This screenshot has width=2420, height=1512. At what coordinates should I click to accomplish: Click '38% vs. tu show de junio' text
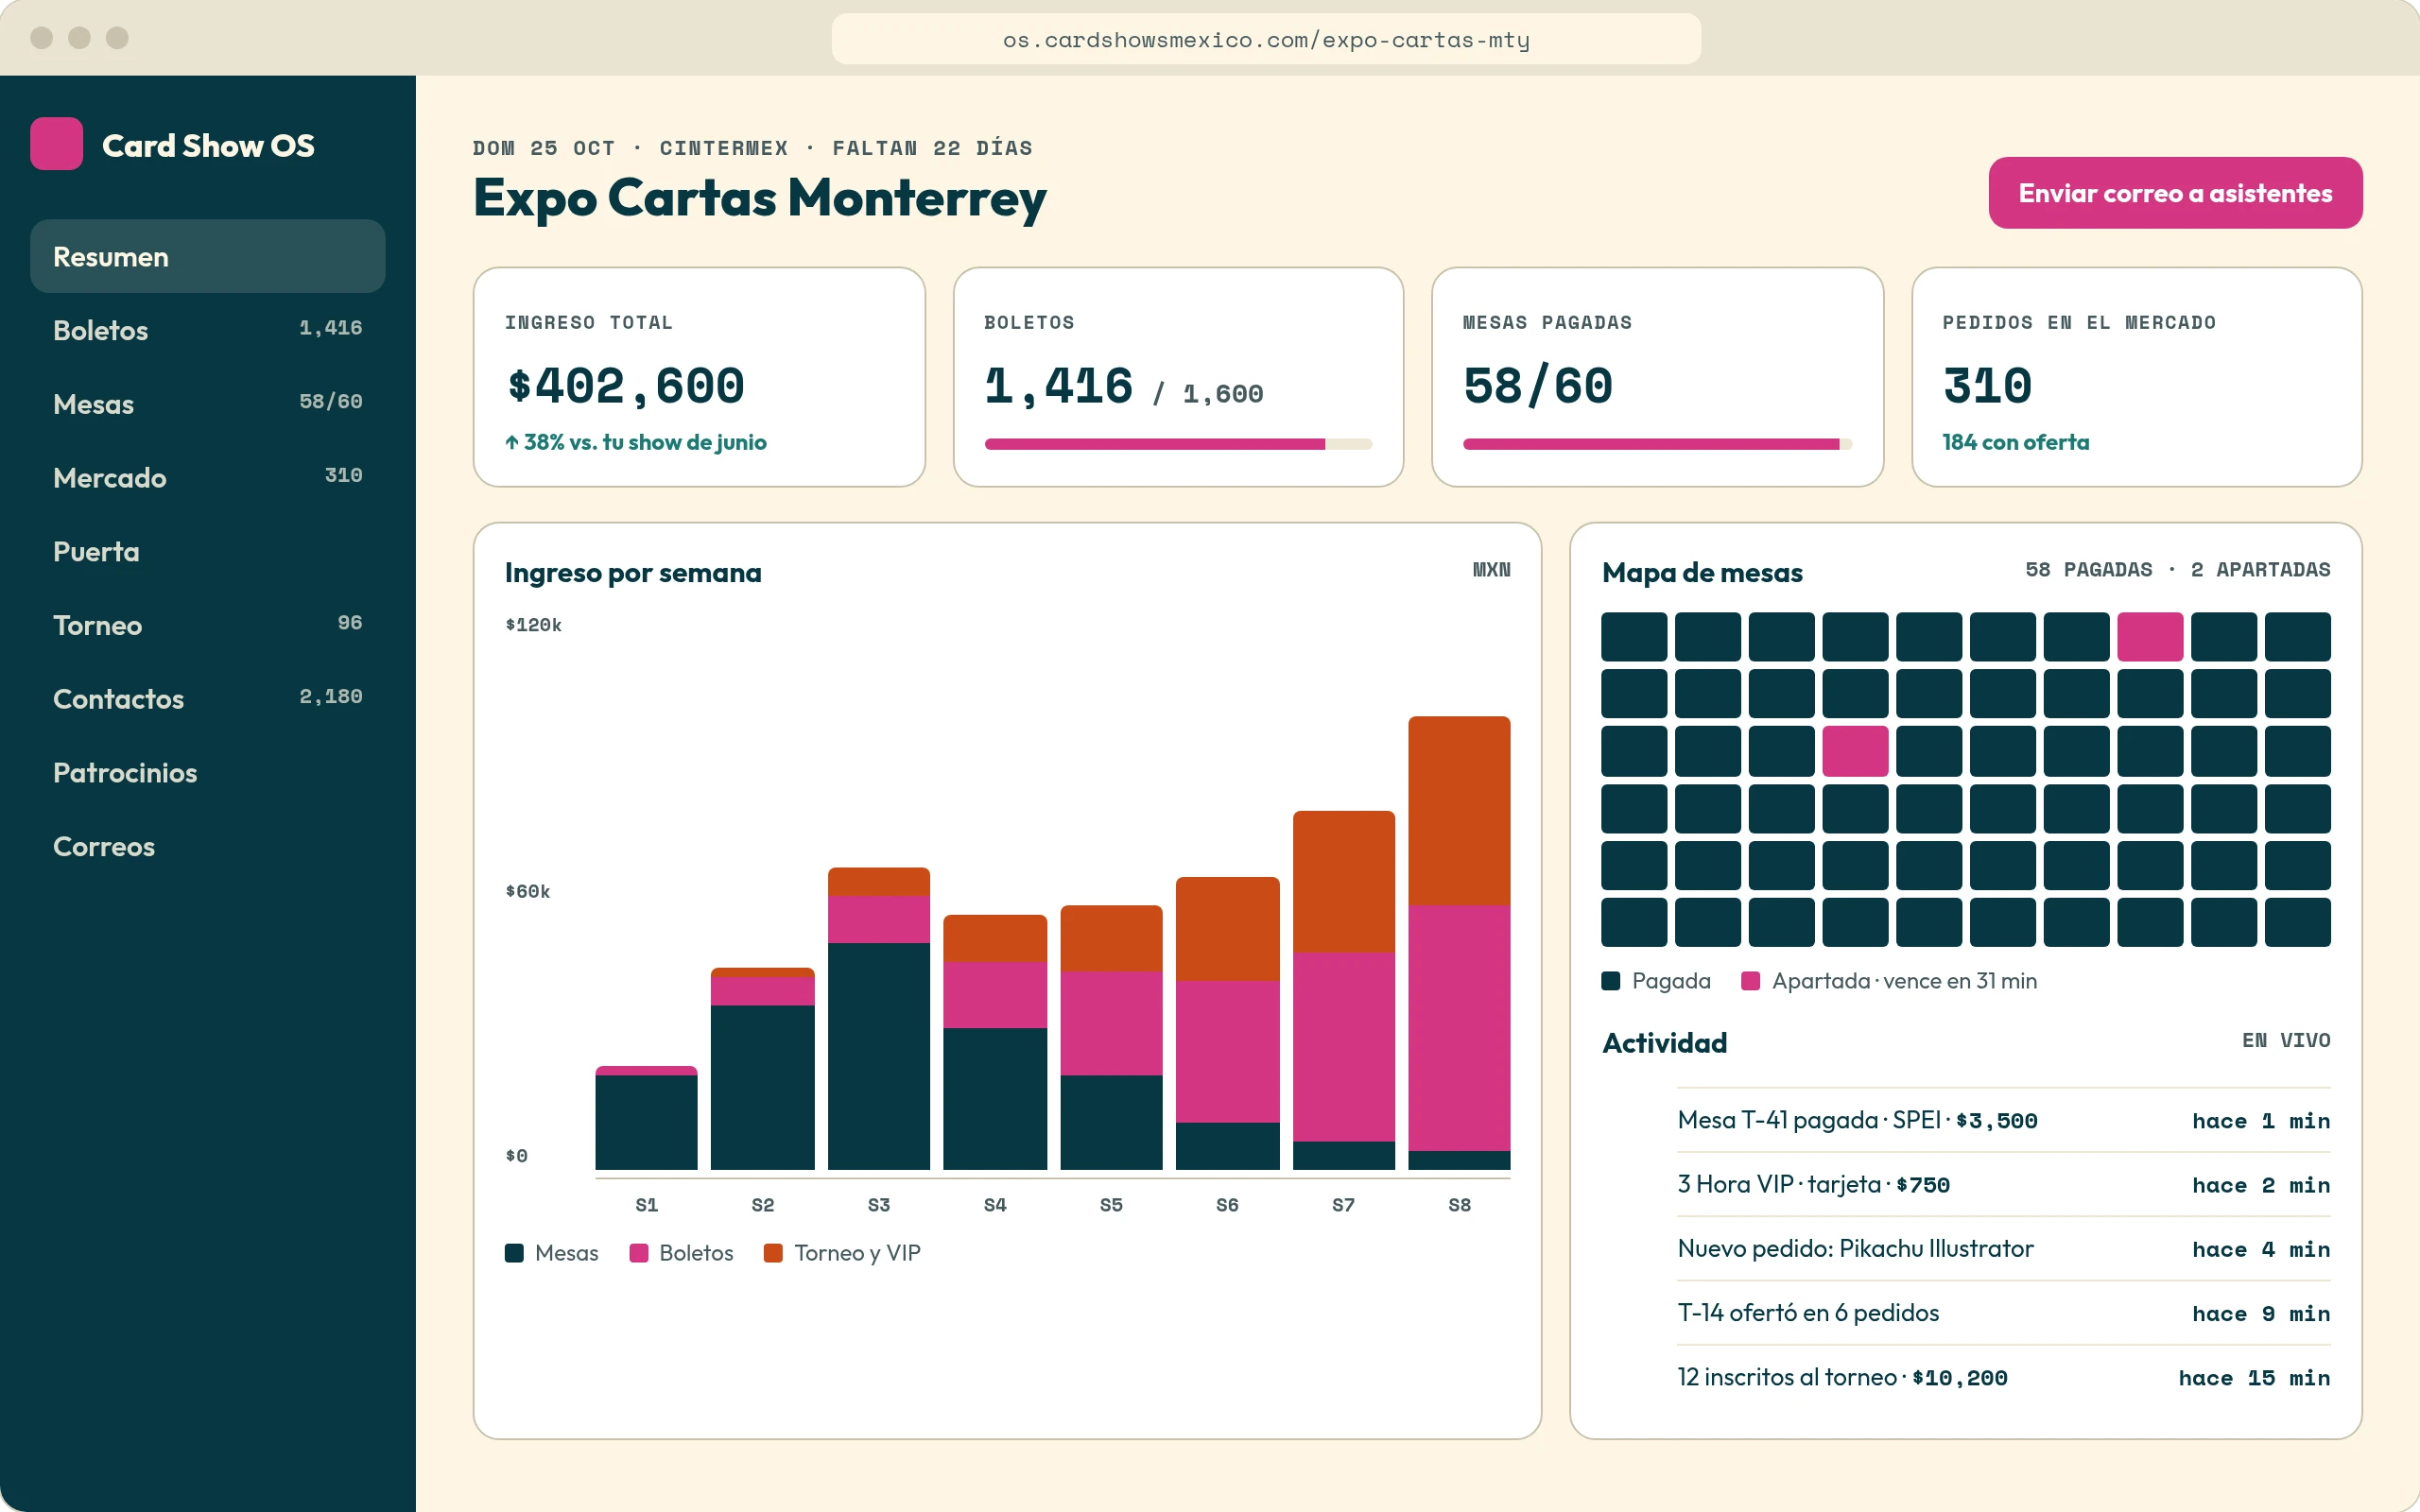636,442
